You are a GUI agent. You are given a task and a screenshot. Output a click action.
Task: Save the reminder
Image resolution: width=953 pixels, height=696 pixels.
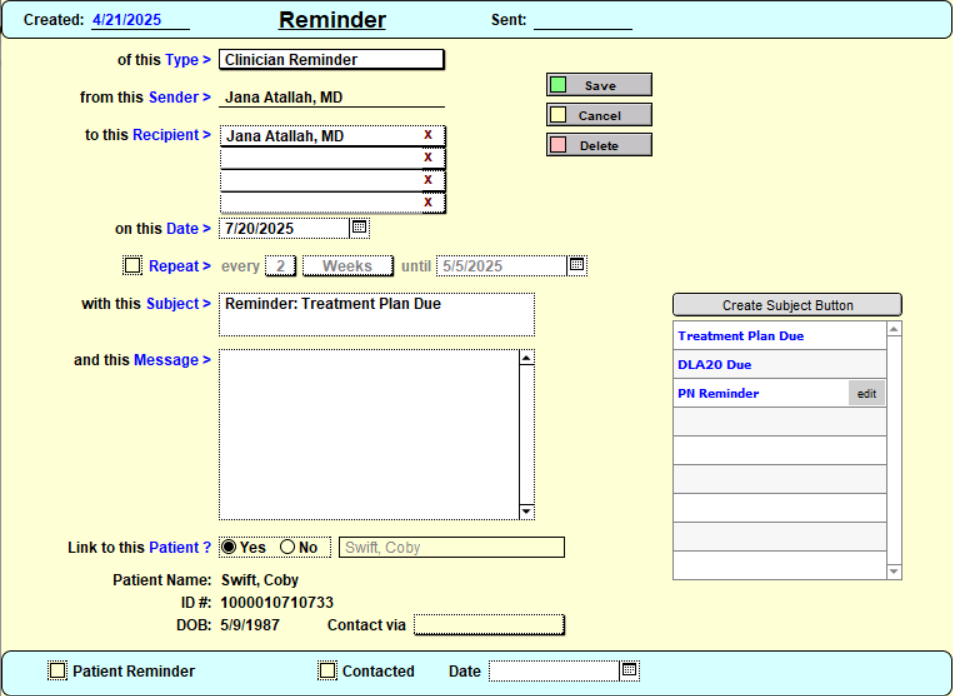click(599, 86)
